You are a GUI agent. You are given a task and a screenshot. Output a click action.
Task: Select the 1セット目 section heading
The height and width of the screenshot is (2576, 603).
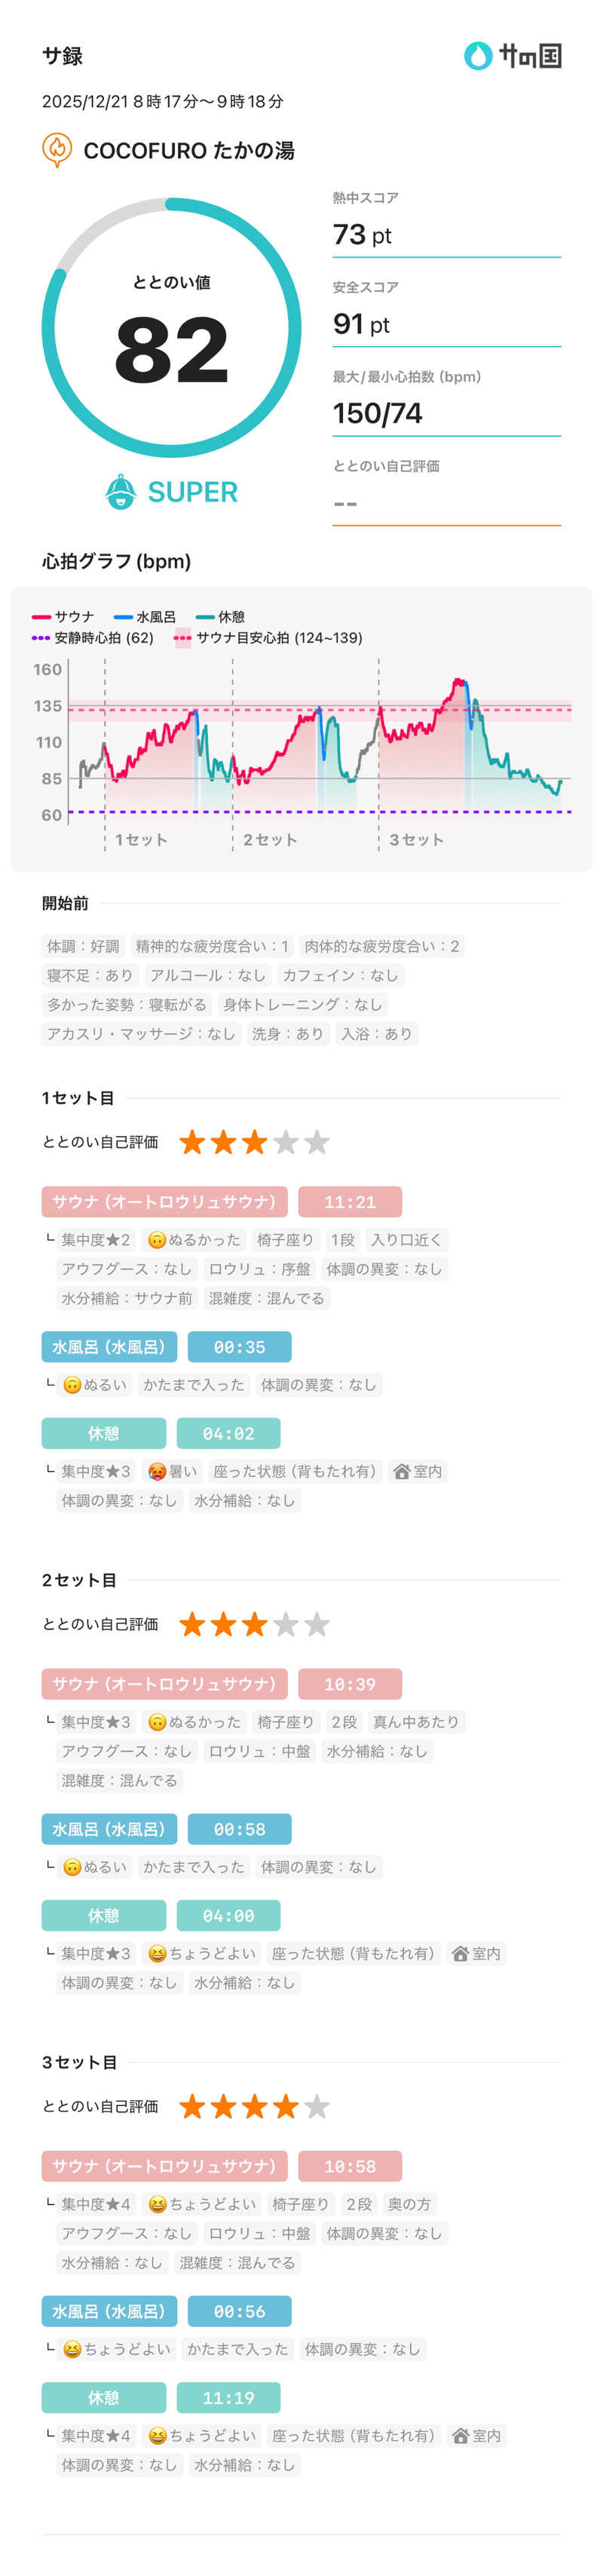click(x=66, y=1095)
